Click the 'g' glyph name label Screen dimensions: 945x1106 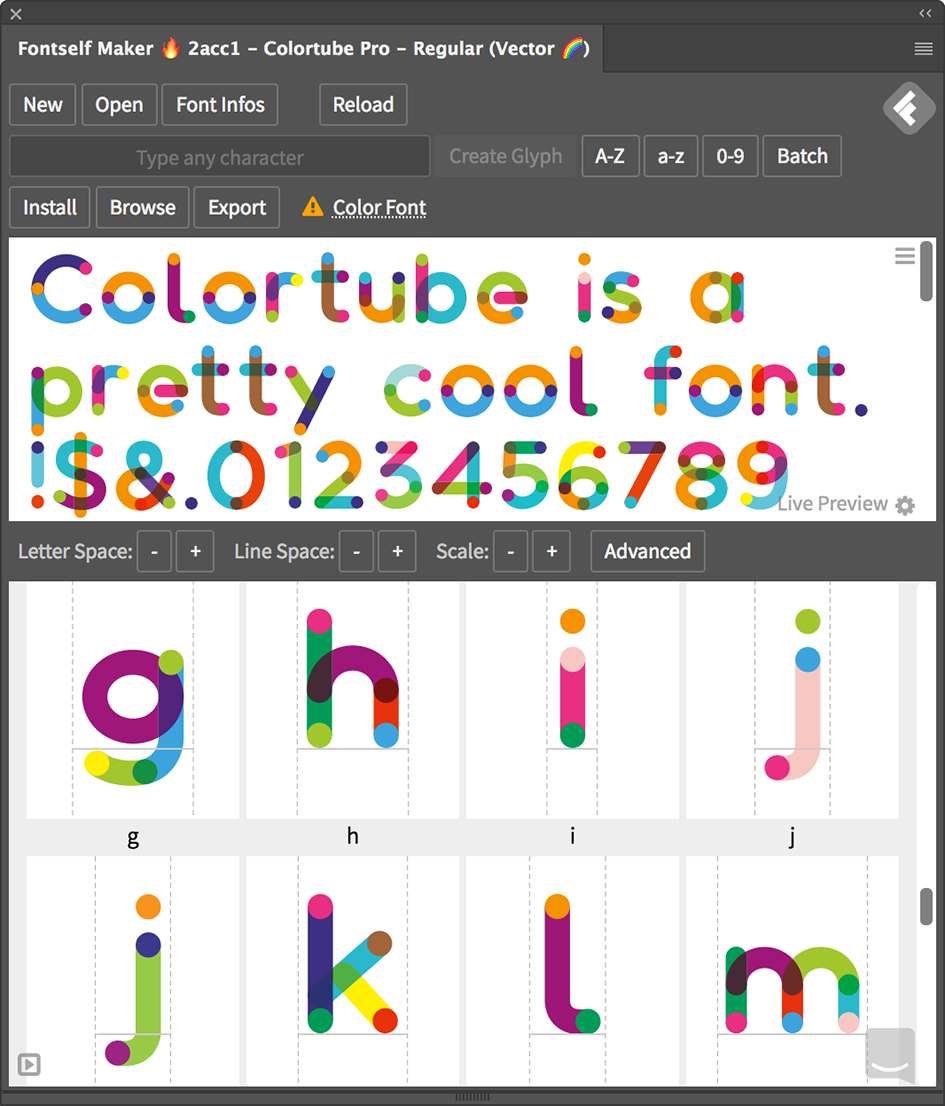click(x=133, y=838)
